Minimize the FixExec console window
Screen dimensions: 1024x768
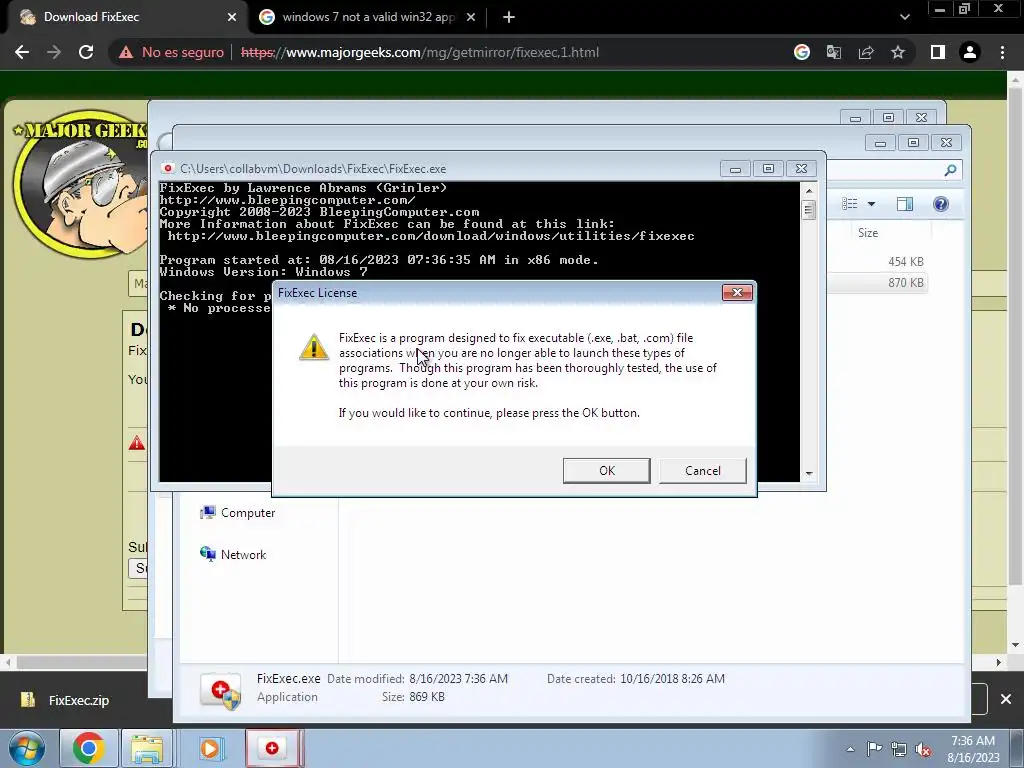(735, 169)
